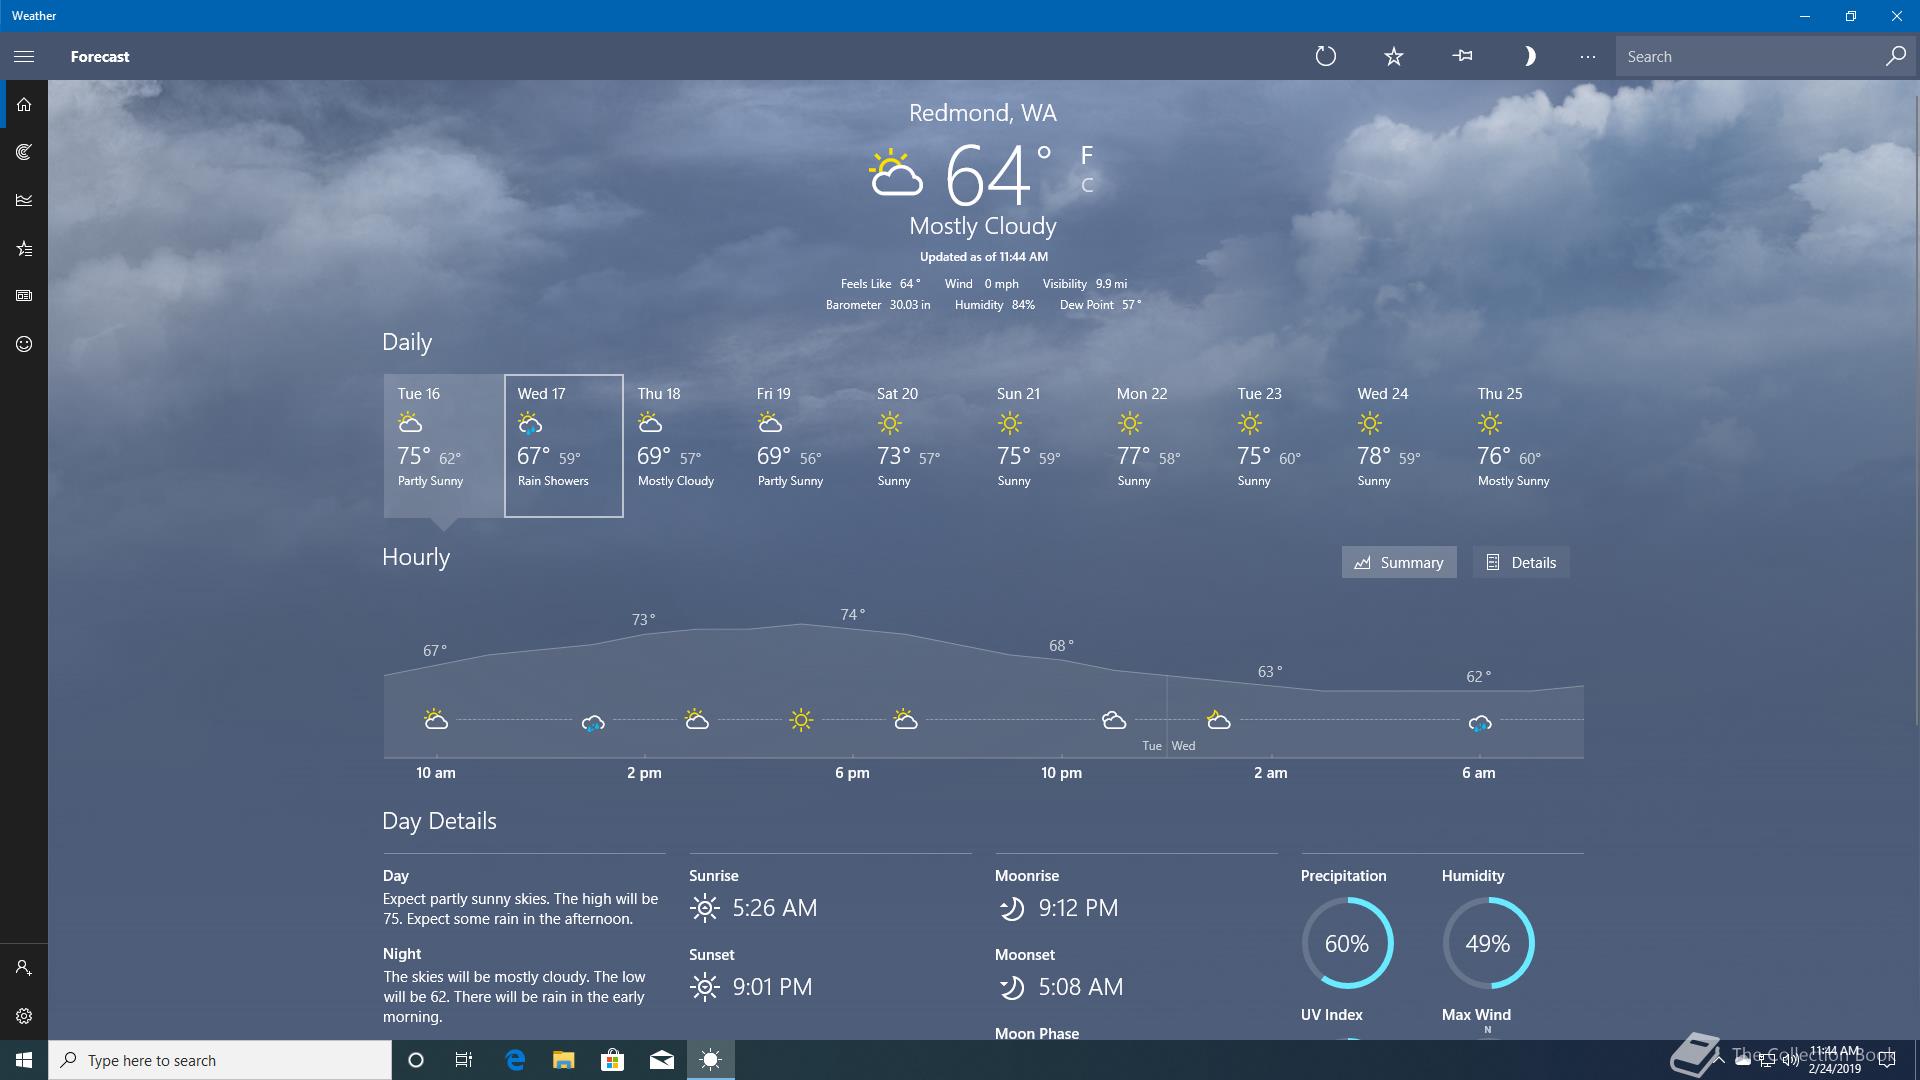The width and height of the screenshot is (1920, 1080).
Task: Select Fri 19 Partly Sunny forecast
Action: (804, 446)
